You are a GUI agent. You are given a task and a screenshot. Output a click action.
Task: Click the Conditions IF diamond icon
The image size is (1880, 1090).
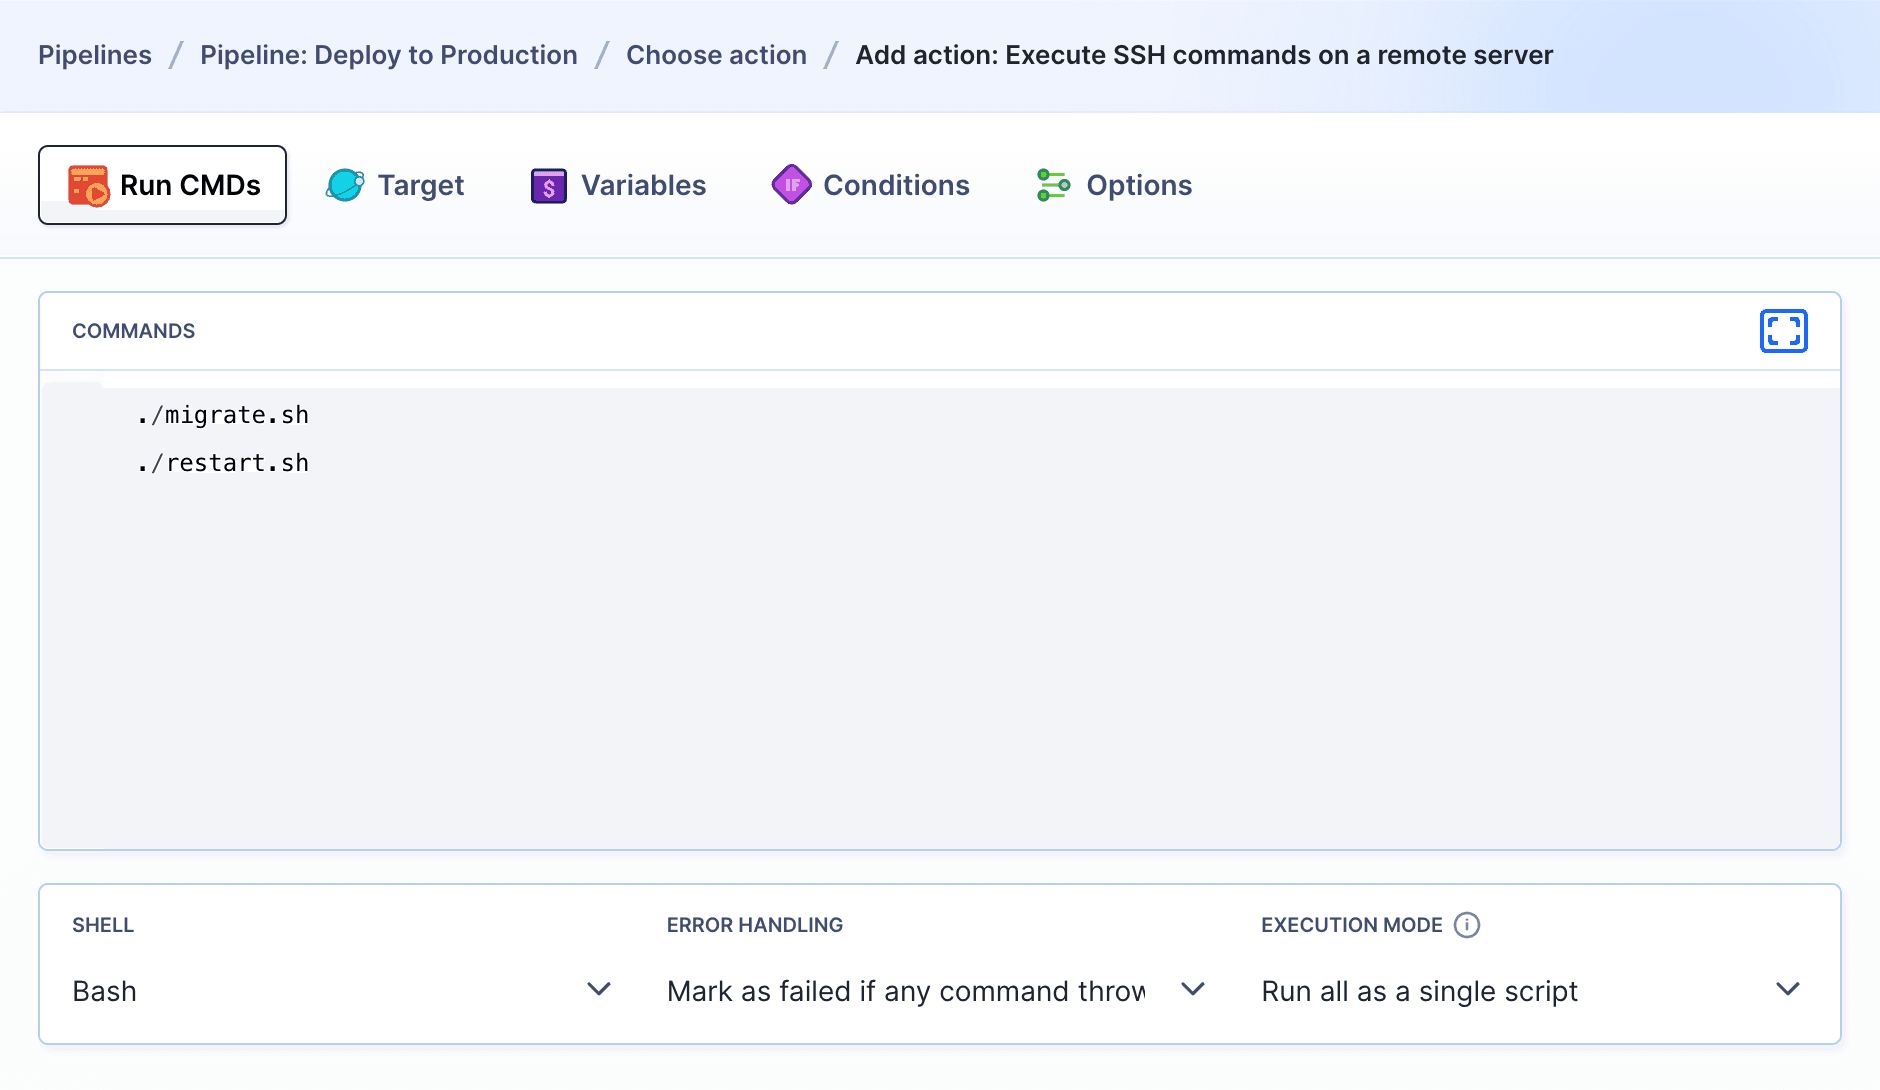point(792,184)
